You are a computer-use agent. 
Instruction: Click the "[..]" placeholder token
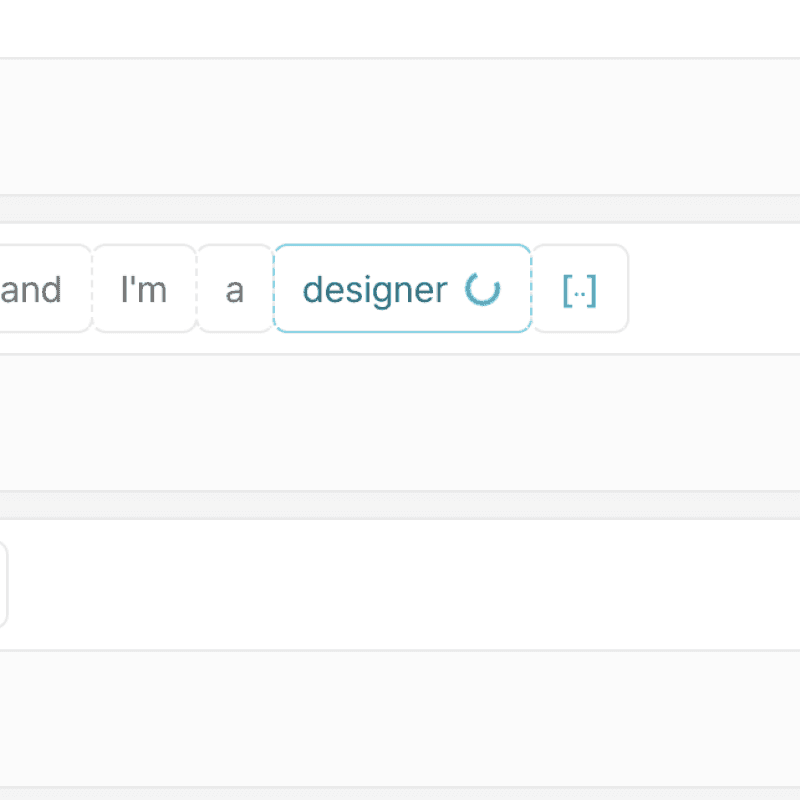(x=580, y=289)
